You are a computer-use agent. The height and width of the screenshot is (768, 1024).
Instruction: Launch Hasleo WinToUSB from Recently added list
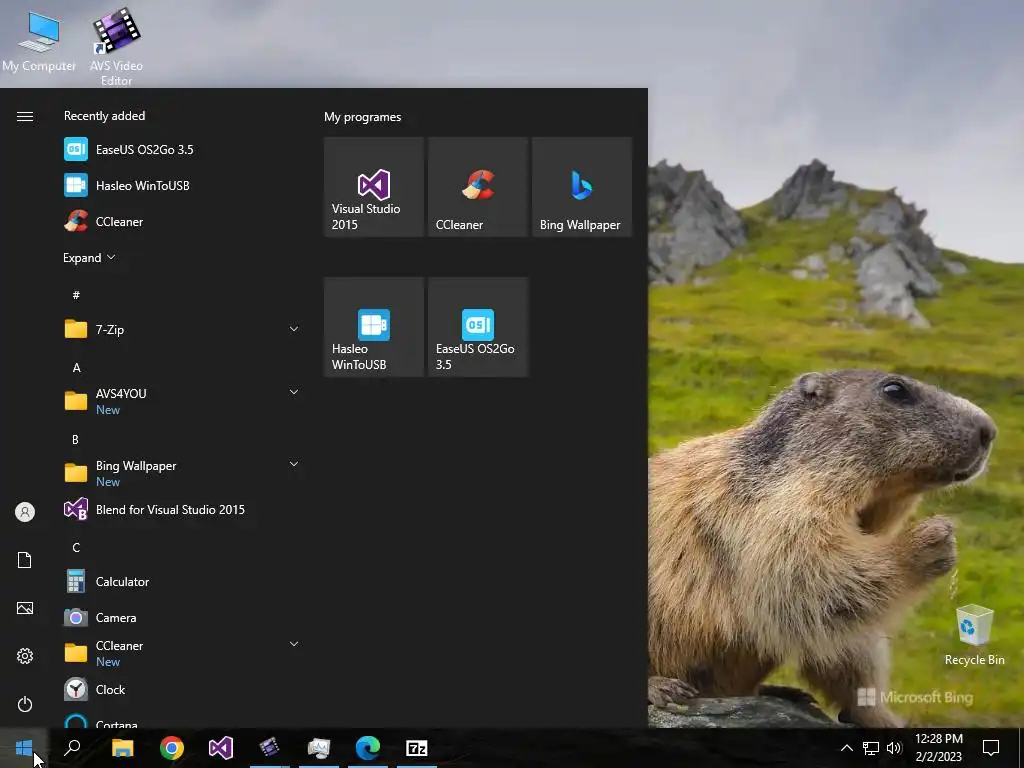[x=180, y=185]
